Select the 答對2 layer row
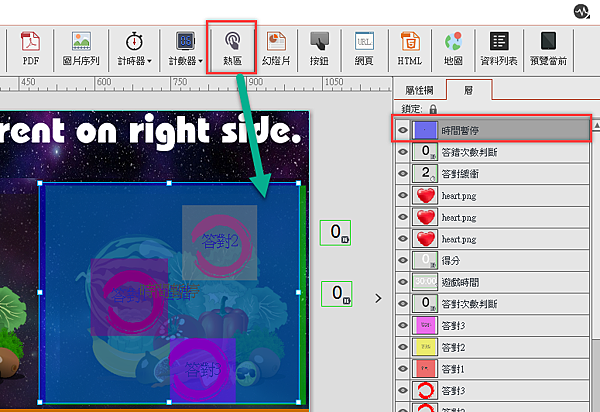This screenshot has height=412, width=600. [x=492, y=347]
